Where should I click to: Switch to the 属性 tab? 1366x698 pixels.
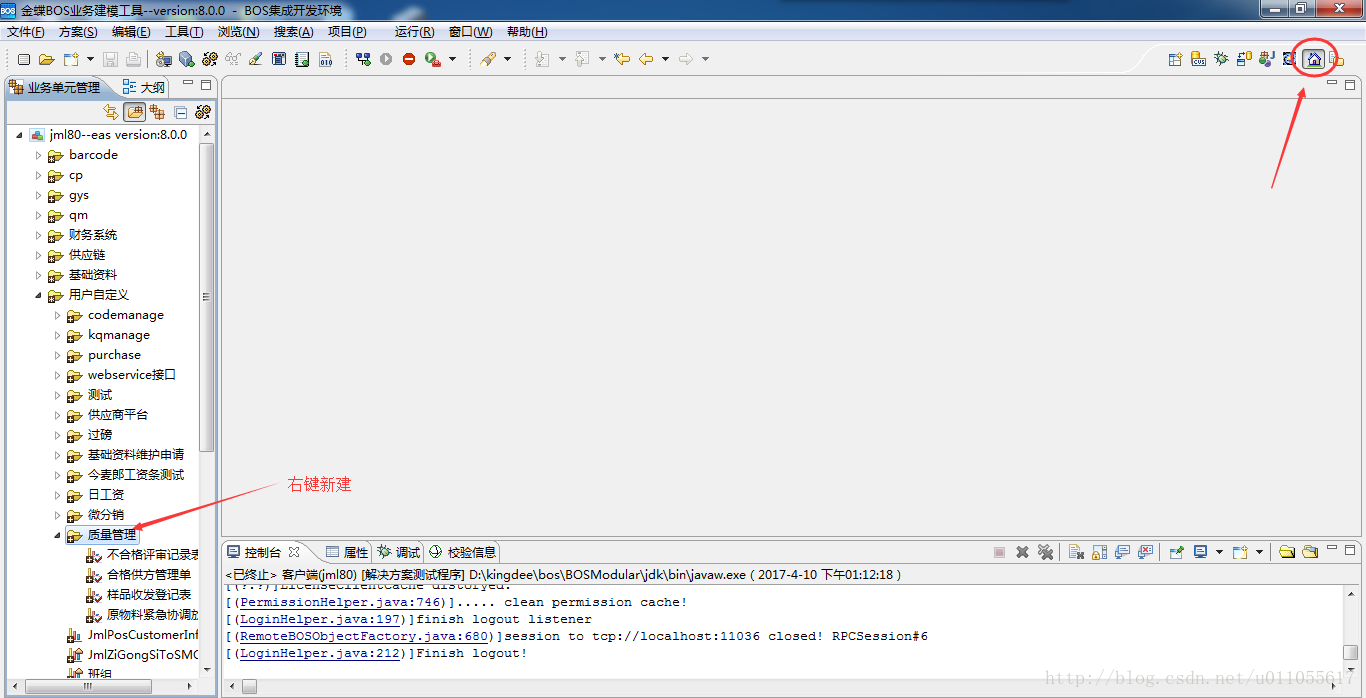346,552
